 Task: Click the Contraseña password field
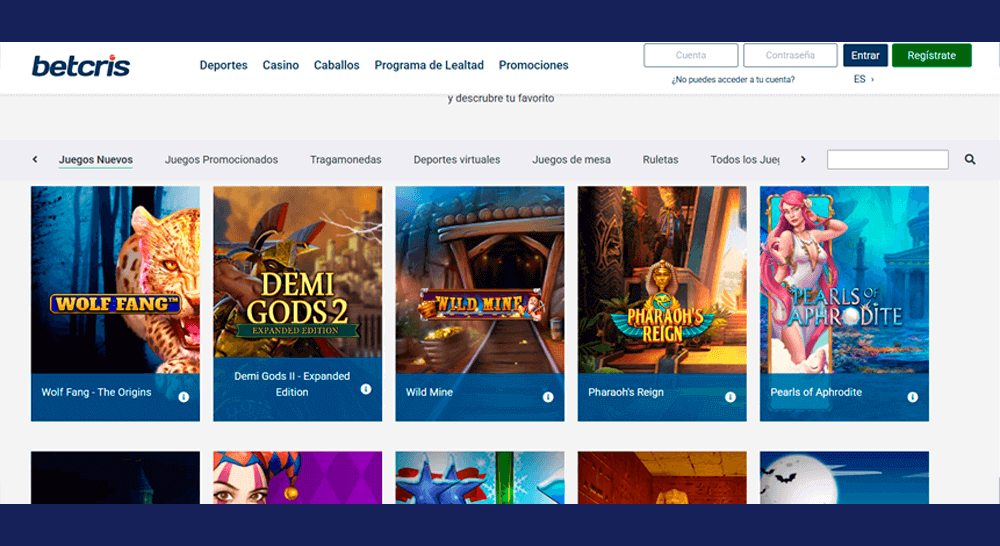(x=789, y=56)
